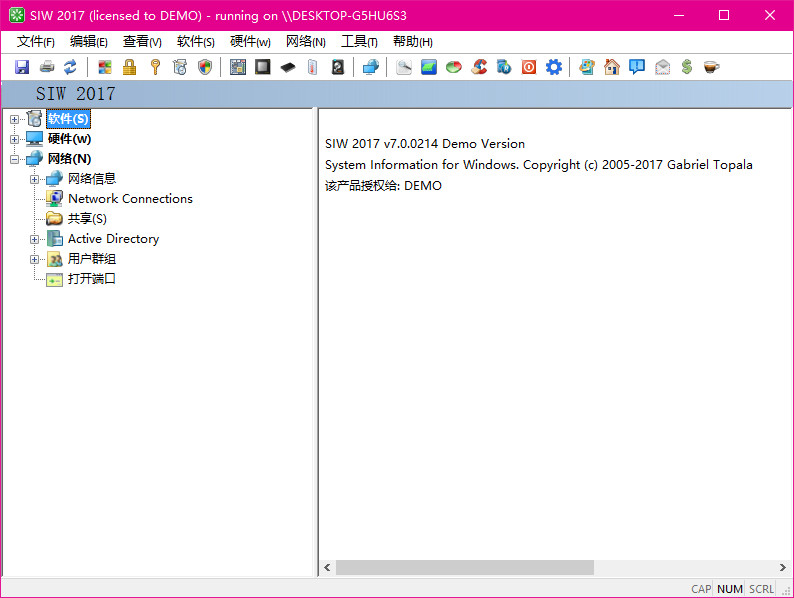Screen dimensions: 794x598
Task: Select 网络(N) in the tree
Action: [x=69, y=158]
